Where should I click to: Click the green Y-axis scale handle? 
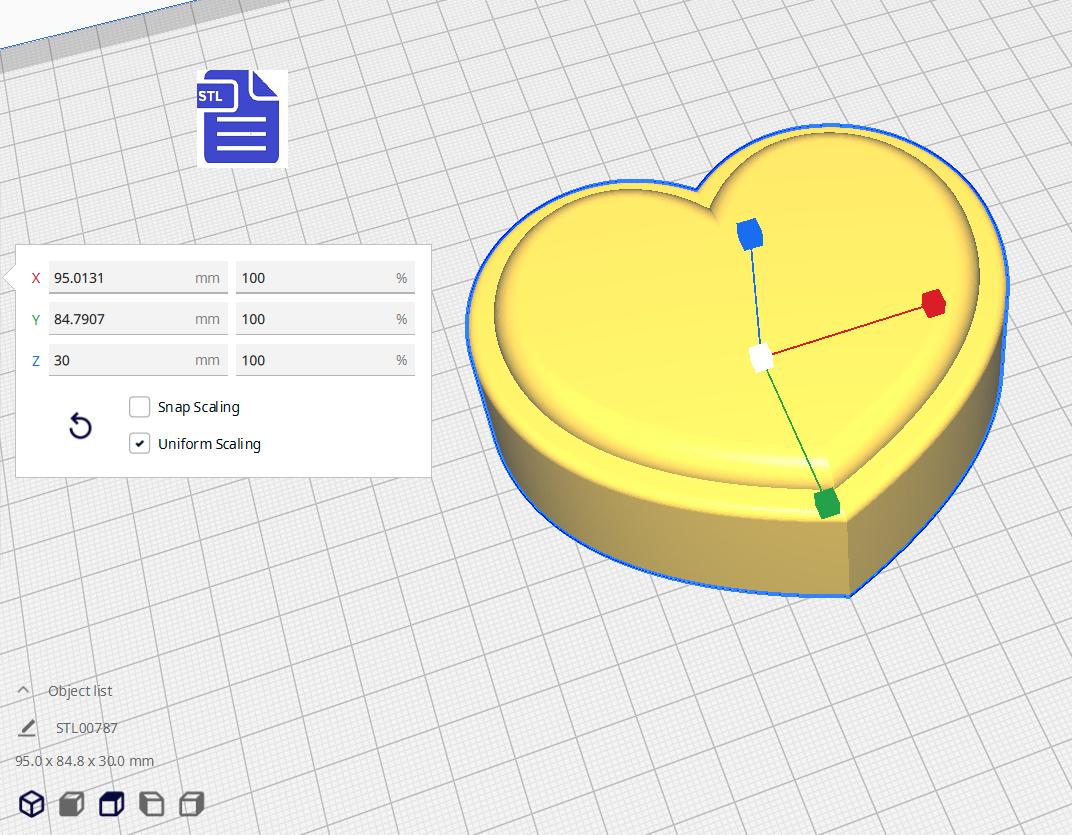pyautogui.click(x=826, y=505)
